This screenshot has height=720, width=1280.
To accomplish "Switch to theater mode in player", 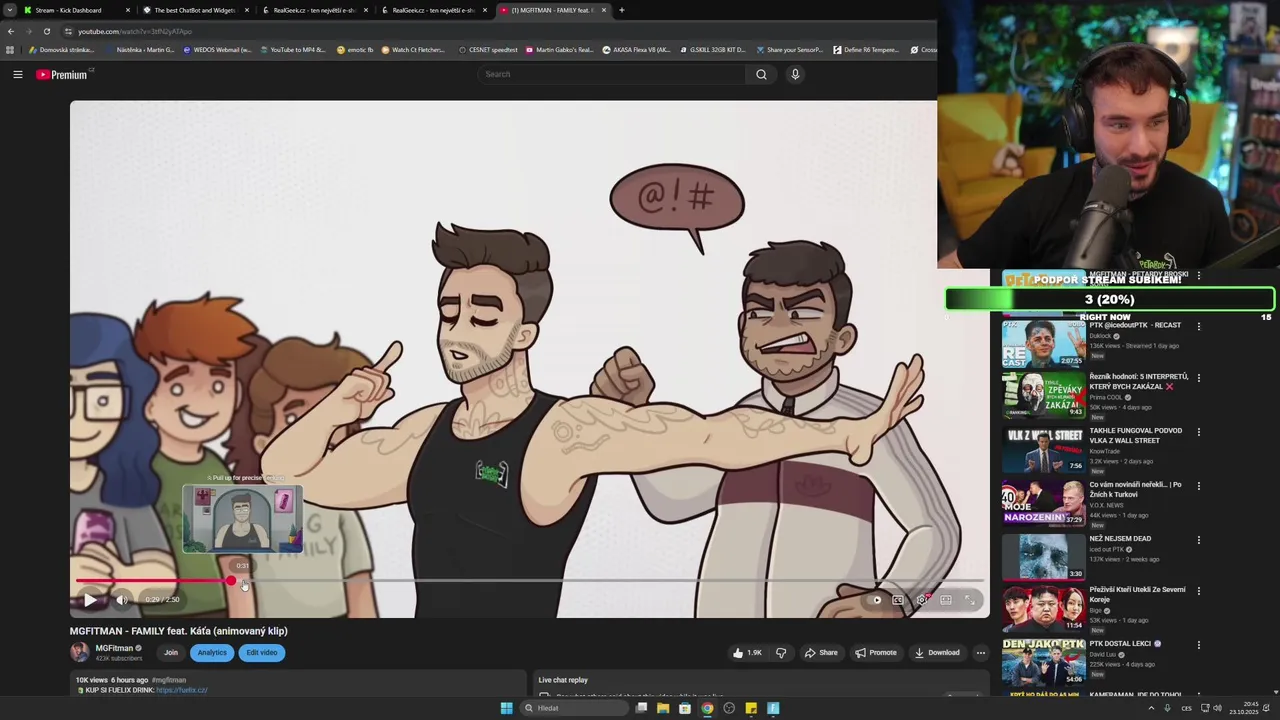I will point(946,600).
